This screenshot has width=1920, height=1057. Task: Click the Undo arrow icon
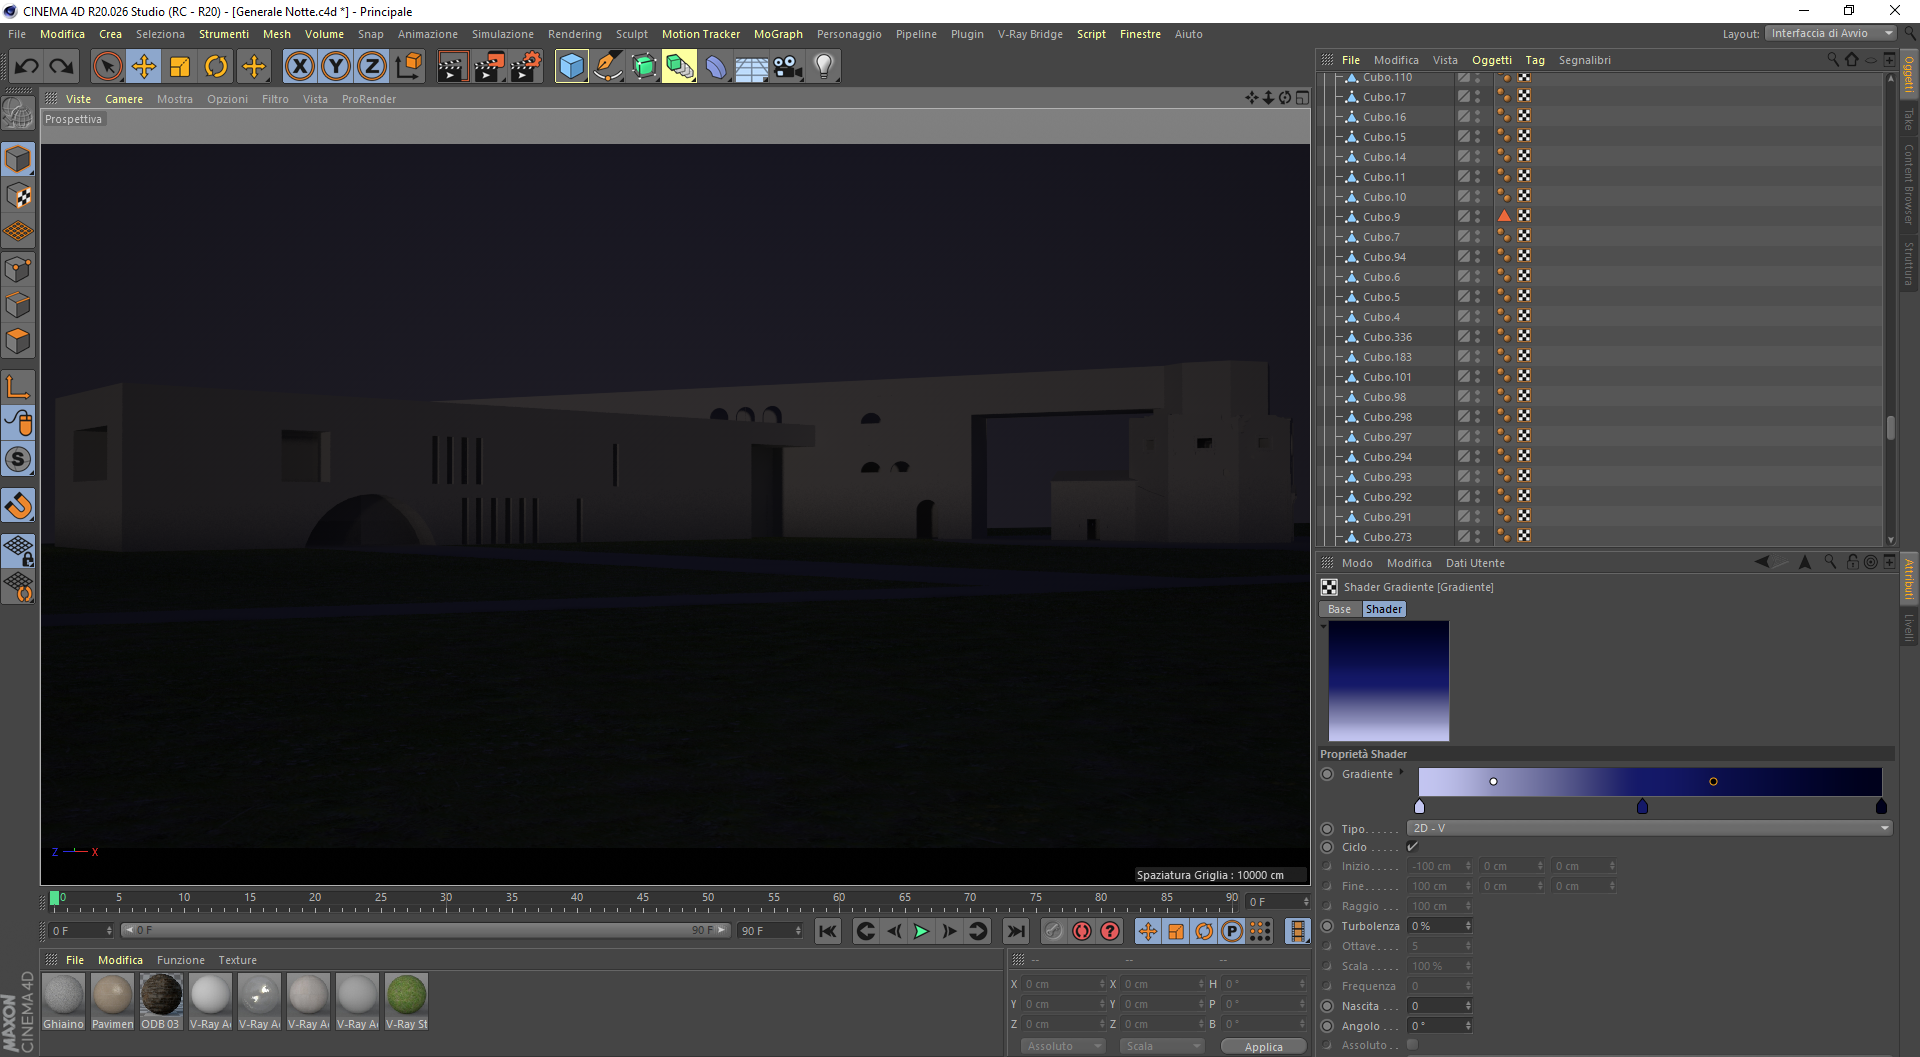[27, 67]
